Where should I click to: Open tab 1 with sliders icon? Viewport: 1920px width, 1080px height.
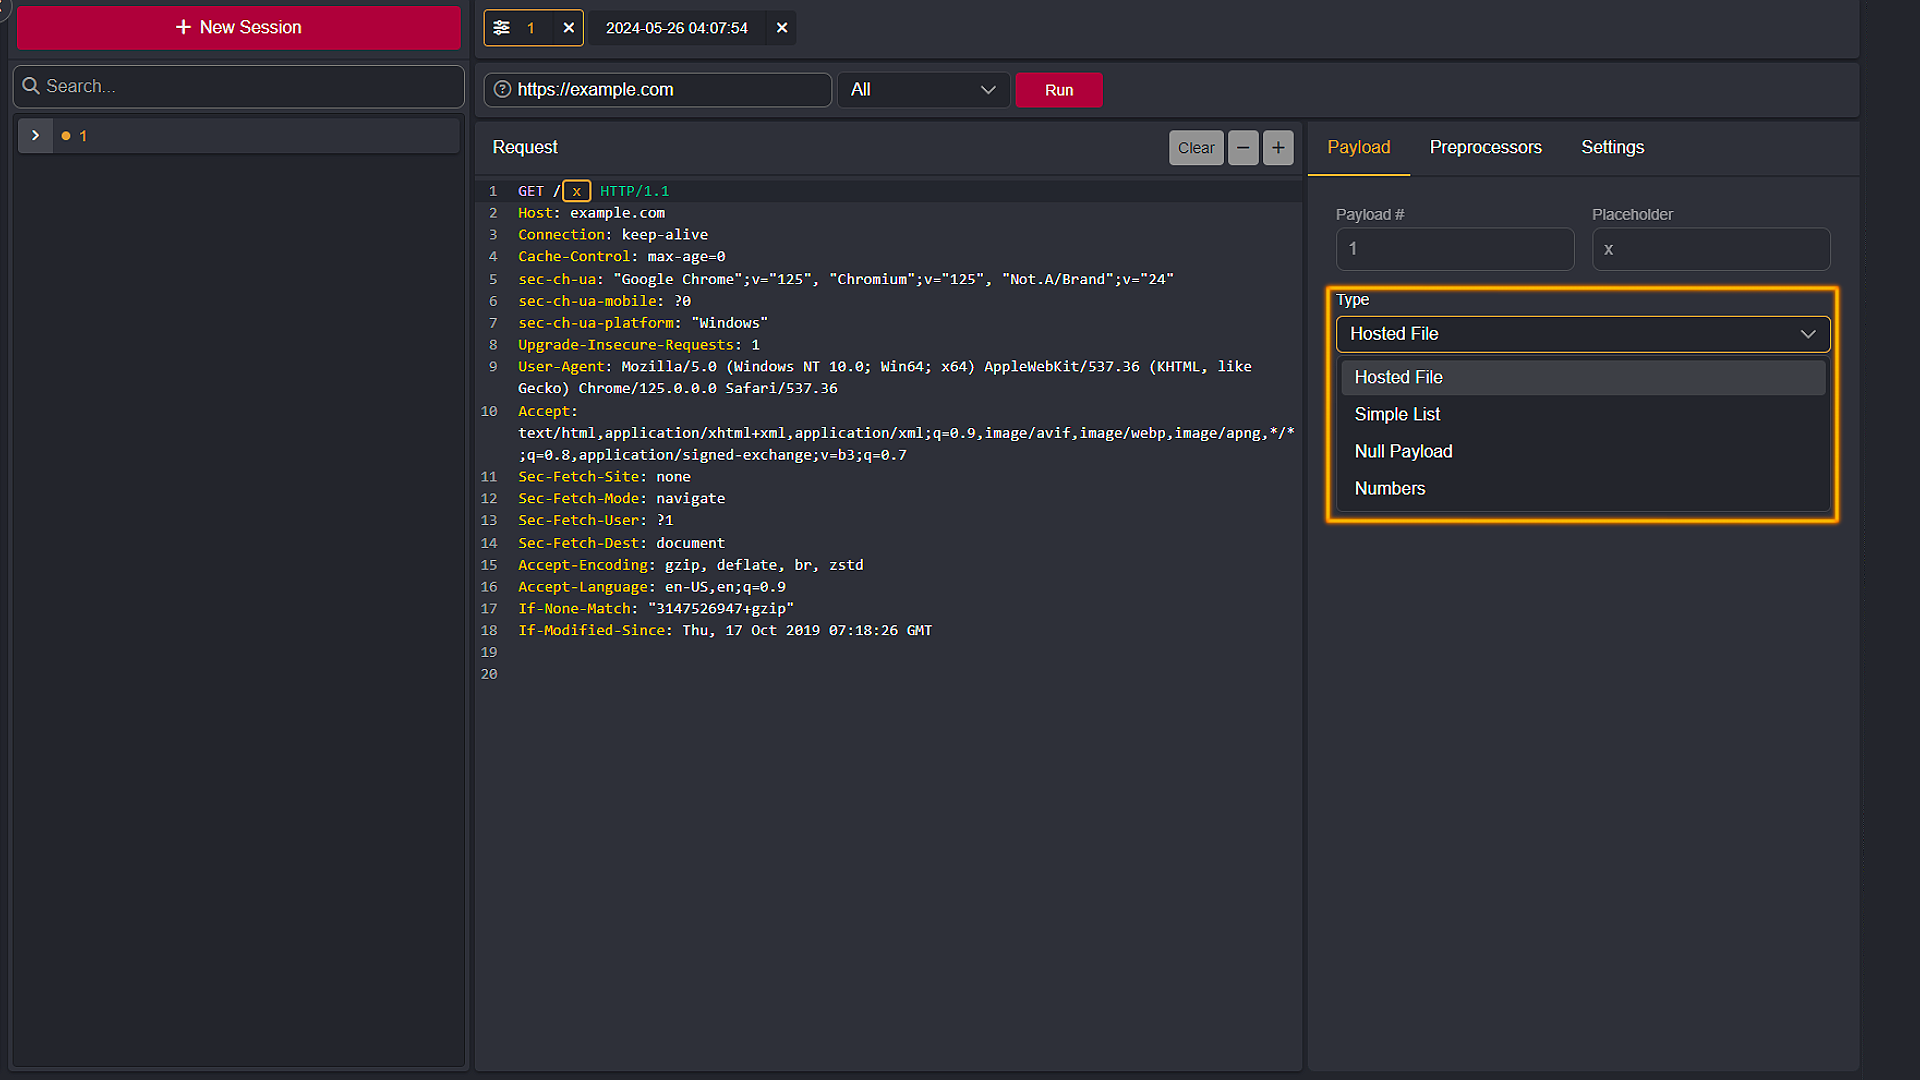coord(518,28)
